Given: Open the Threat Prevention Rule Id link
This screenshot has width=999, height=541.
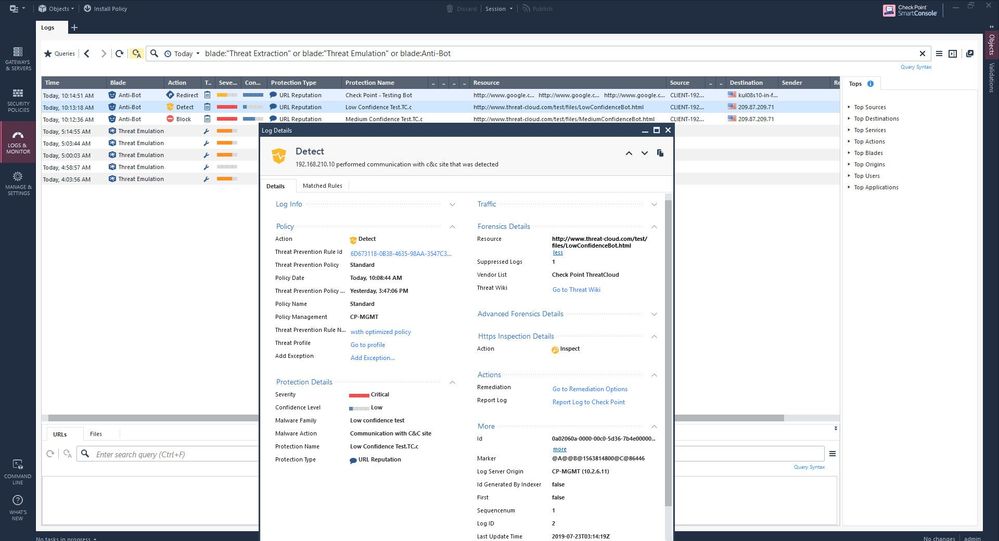Looking at the screenshot, I should point(401,254).
